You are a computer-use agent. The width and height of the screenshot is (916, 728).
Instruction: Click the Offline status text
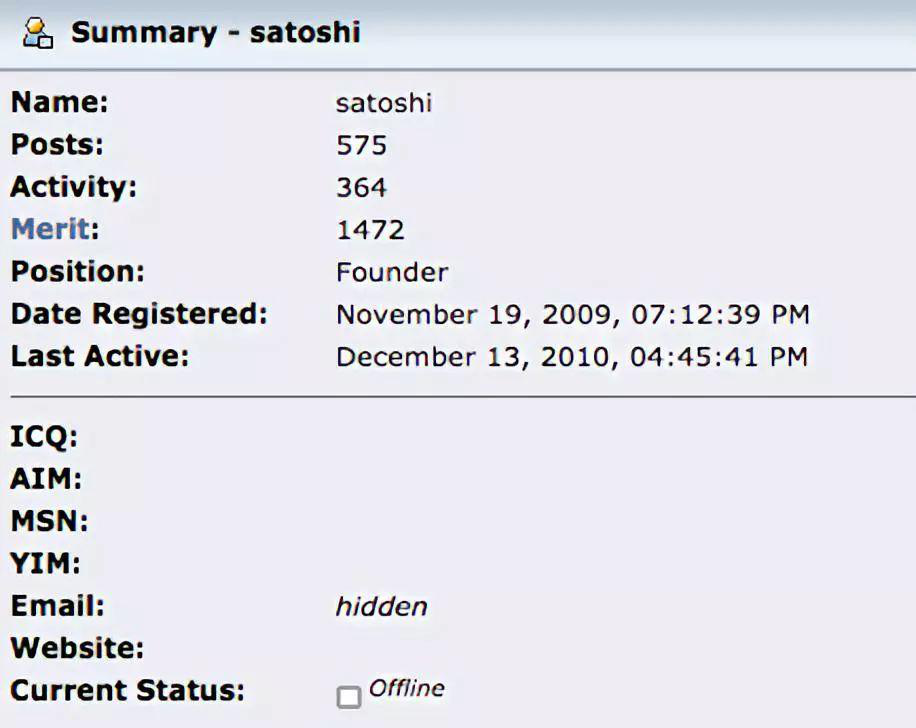point(407,688)
